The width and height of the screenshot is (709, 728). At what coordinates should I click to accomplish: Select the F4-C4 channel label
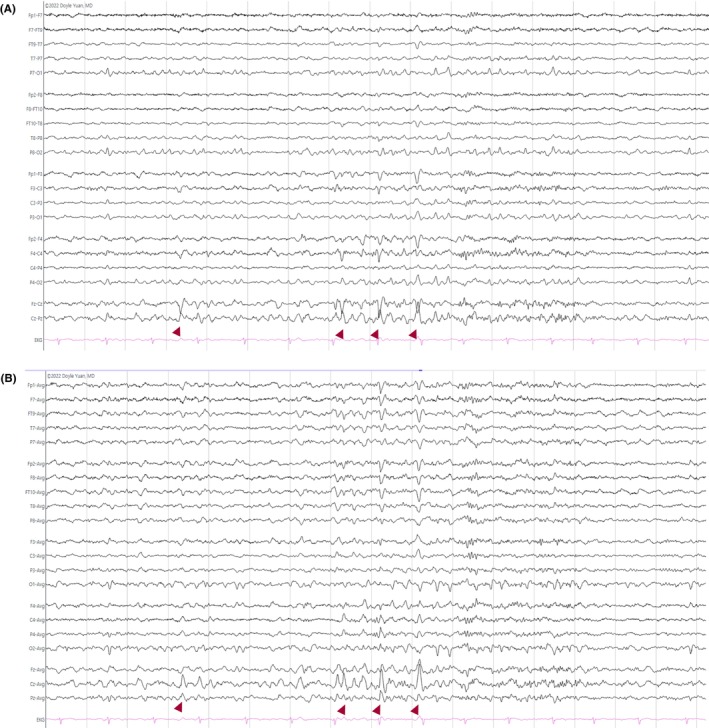pyautogui.click(x=36, y=254)
